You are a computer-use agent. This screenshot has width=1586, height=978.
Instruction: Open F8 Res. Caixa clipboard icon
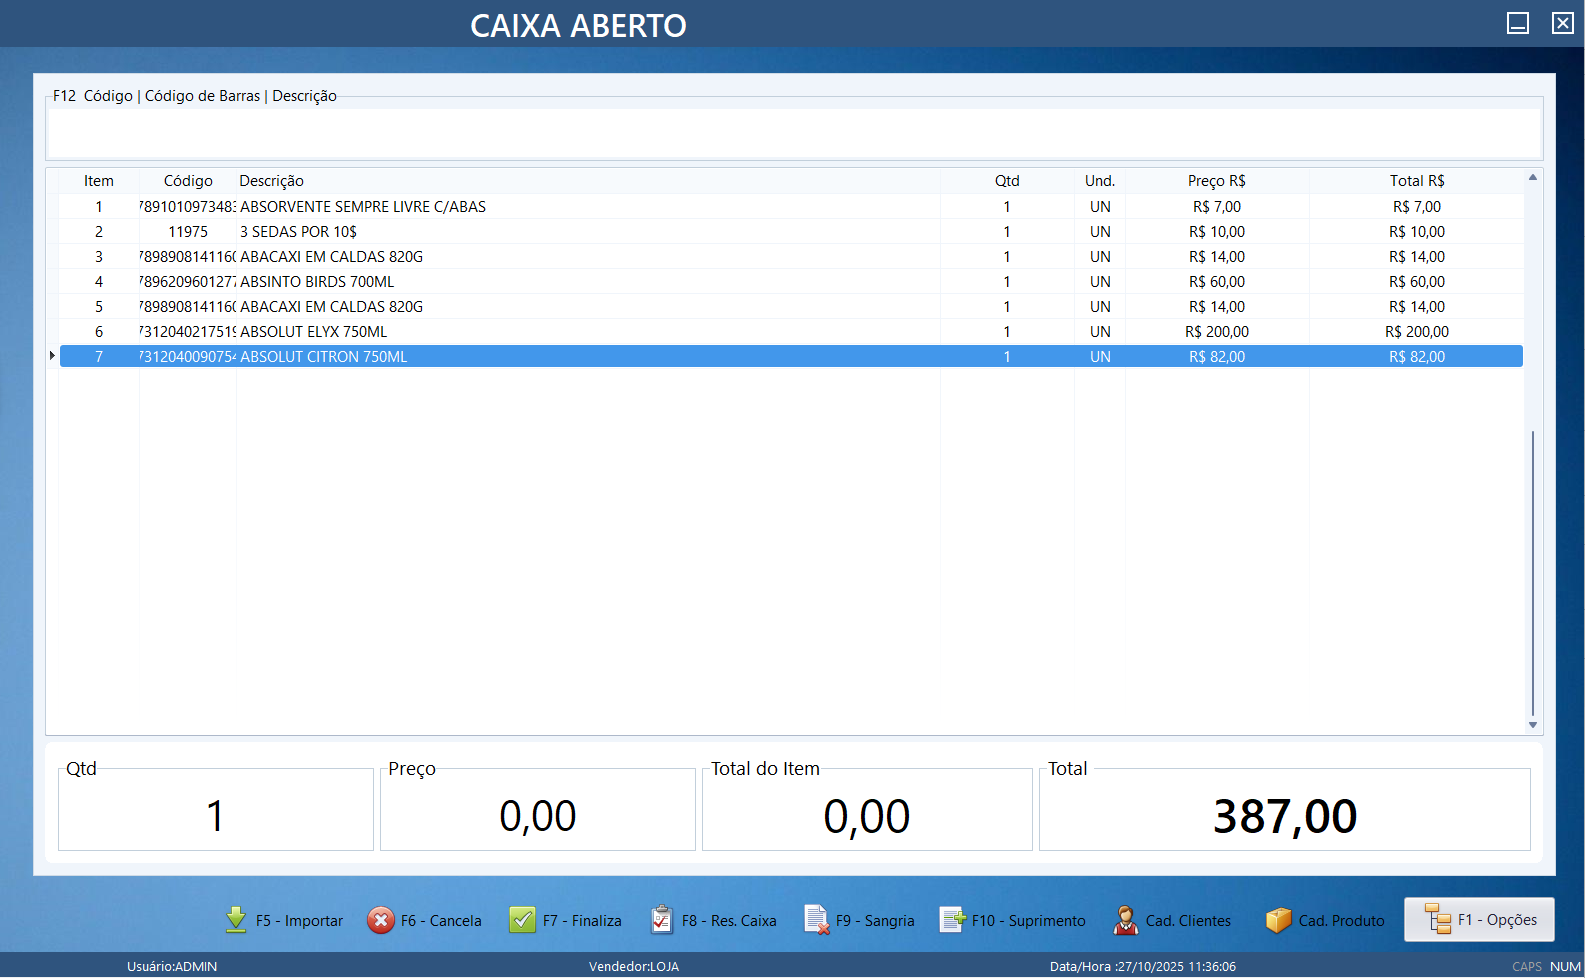coord(662,920)
